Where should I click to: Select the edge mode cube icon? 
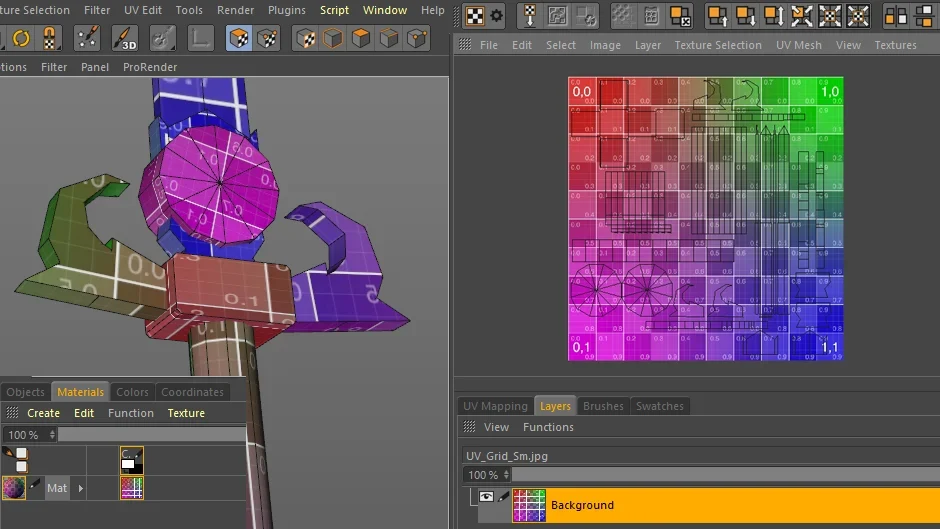[x=389, y=39]
